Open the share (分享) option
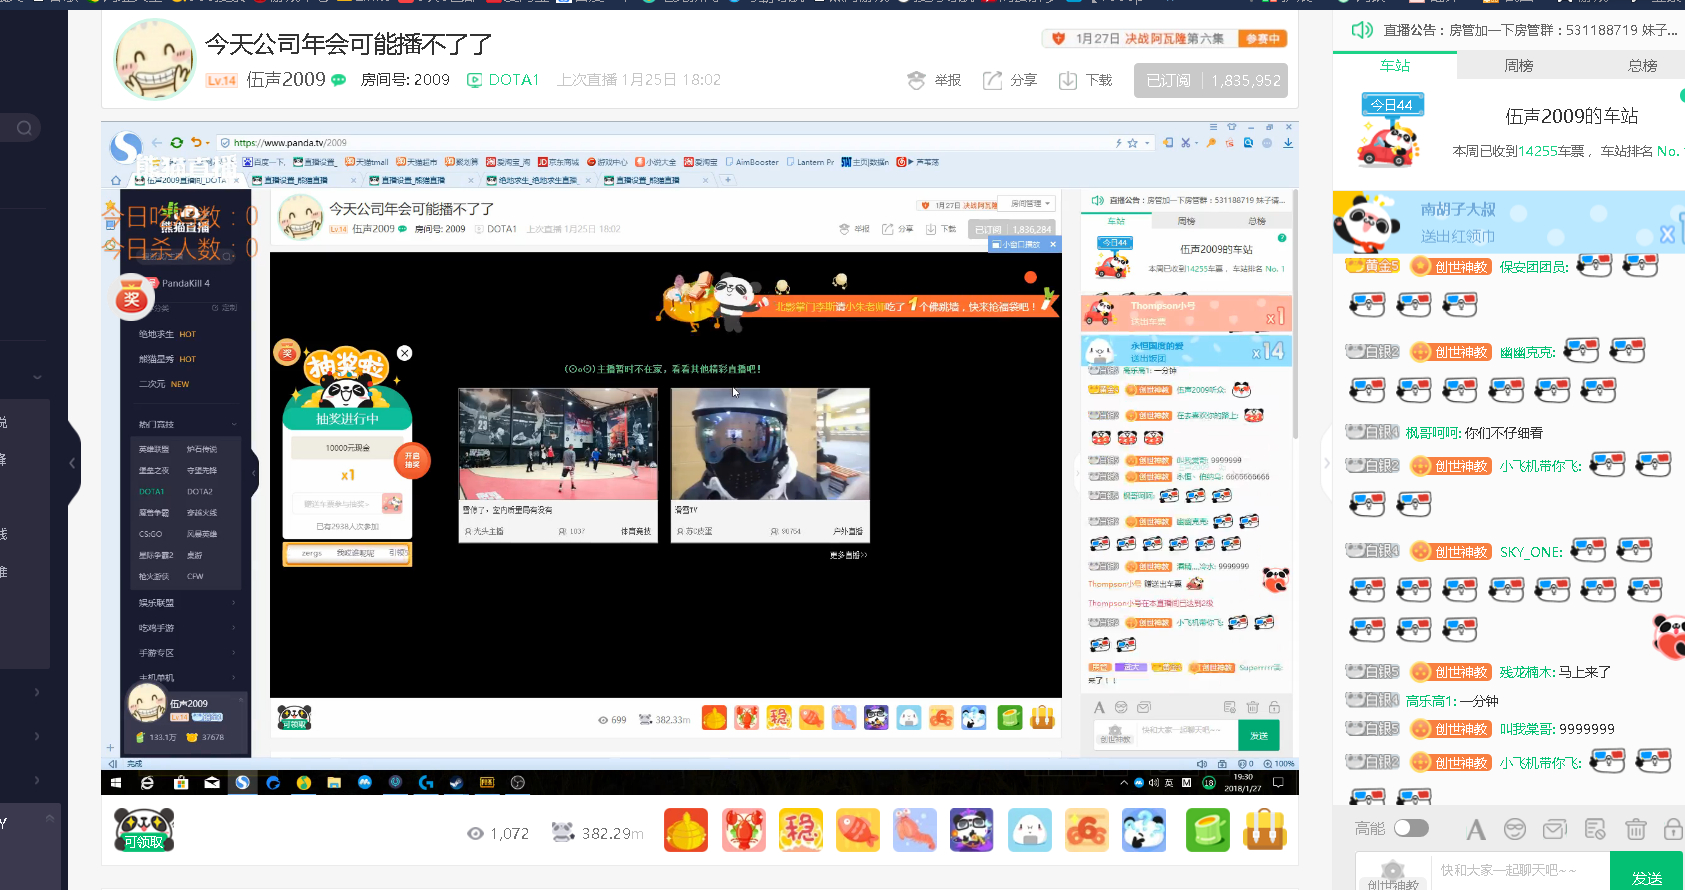The width and height of the screenshot is (1685, 890). [x=1010, y=80]
